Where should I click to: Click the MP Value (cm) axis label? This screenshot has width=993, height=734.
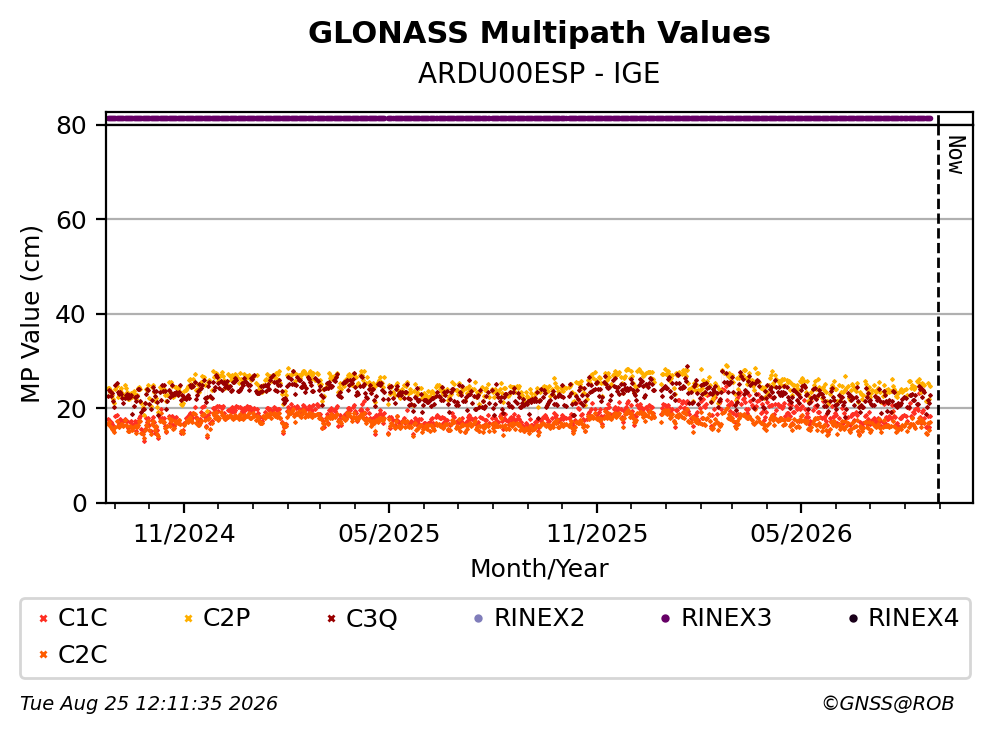tap(30, 314)
